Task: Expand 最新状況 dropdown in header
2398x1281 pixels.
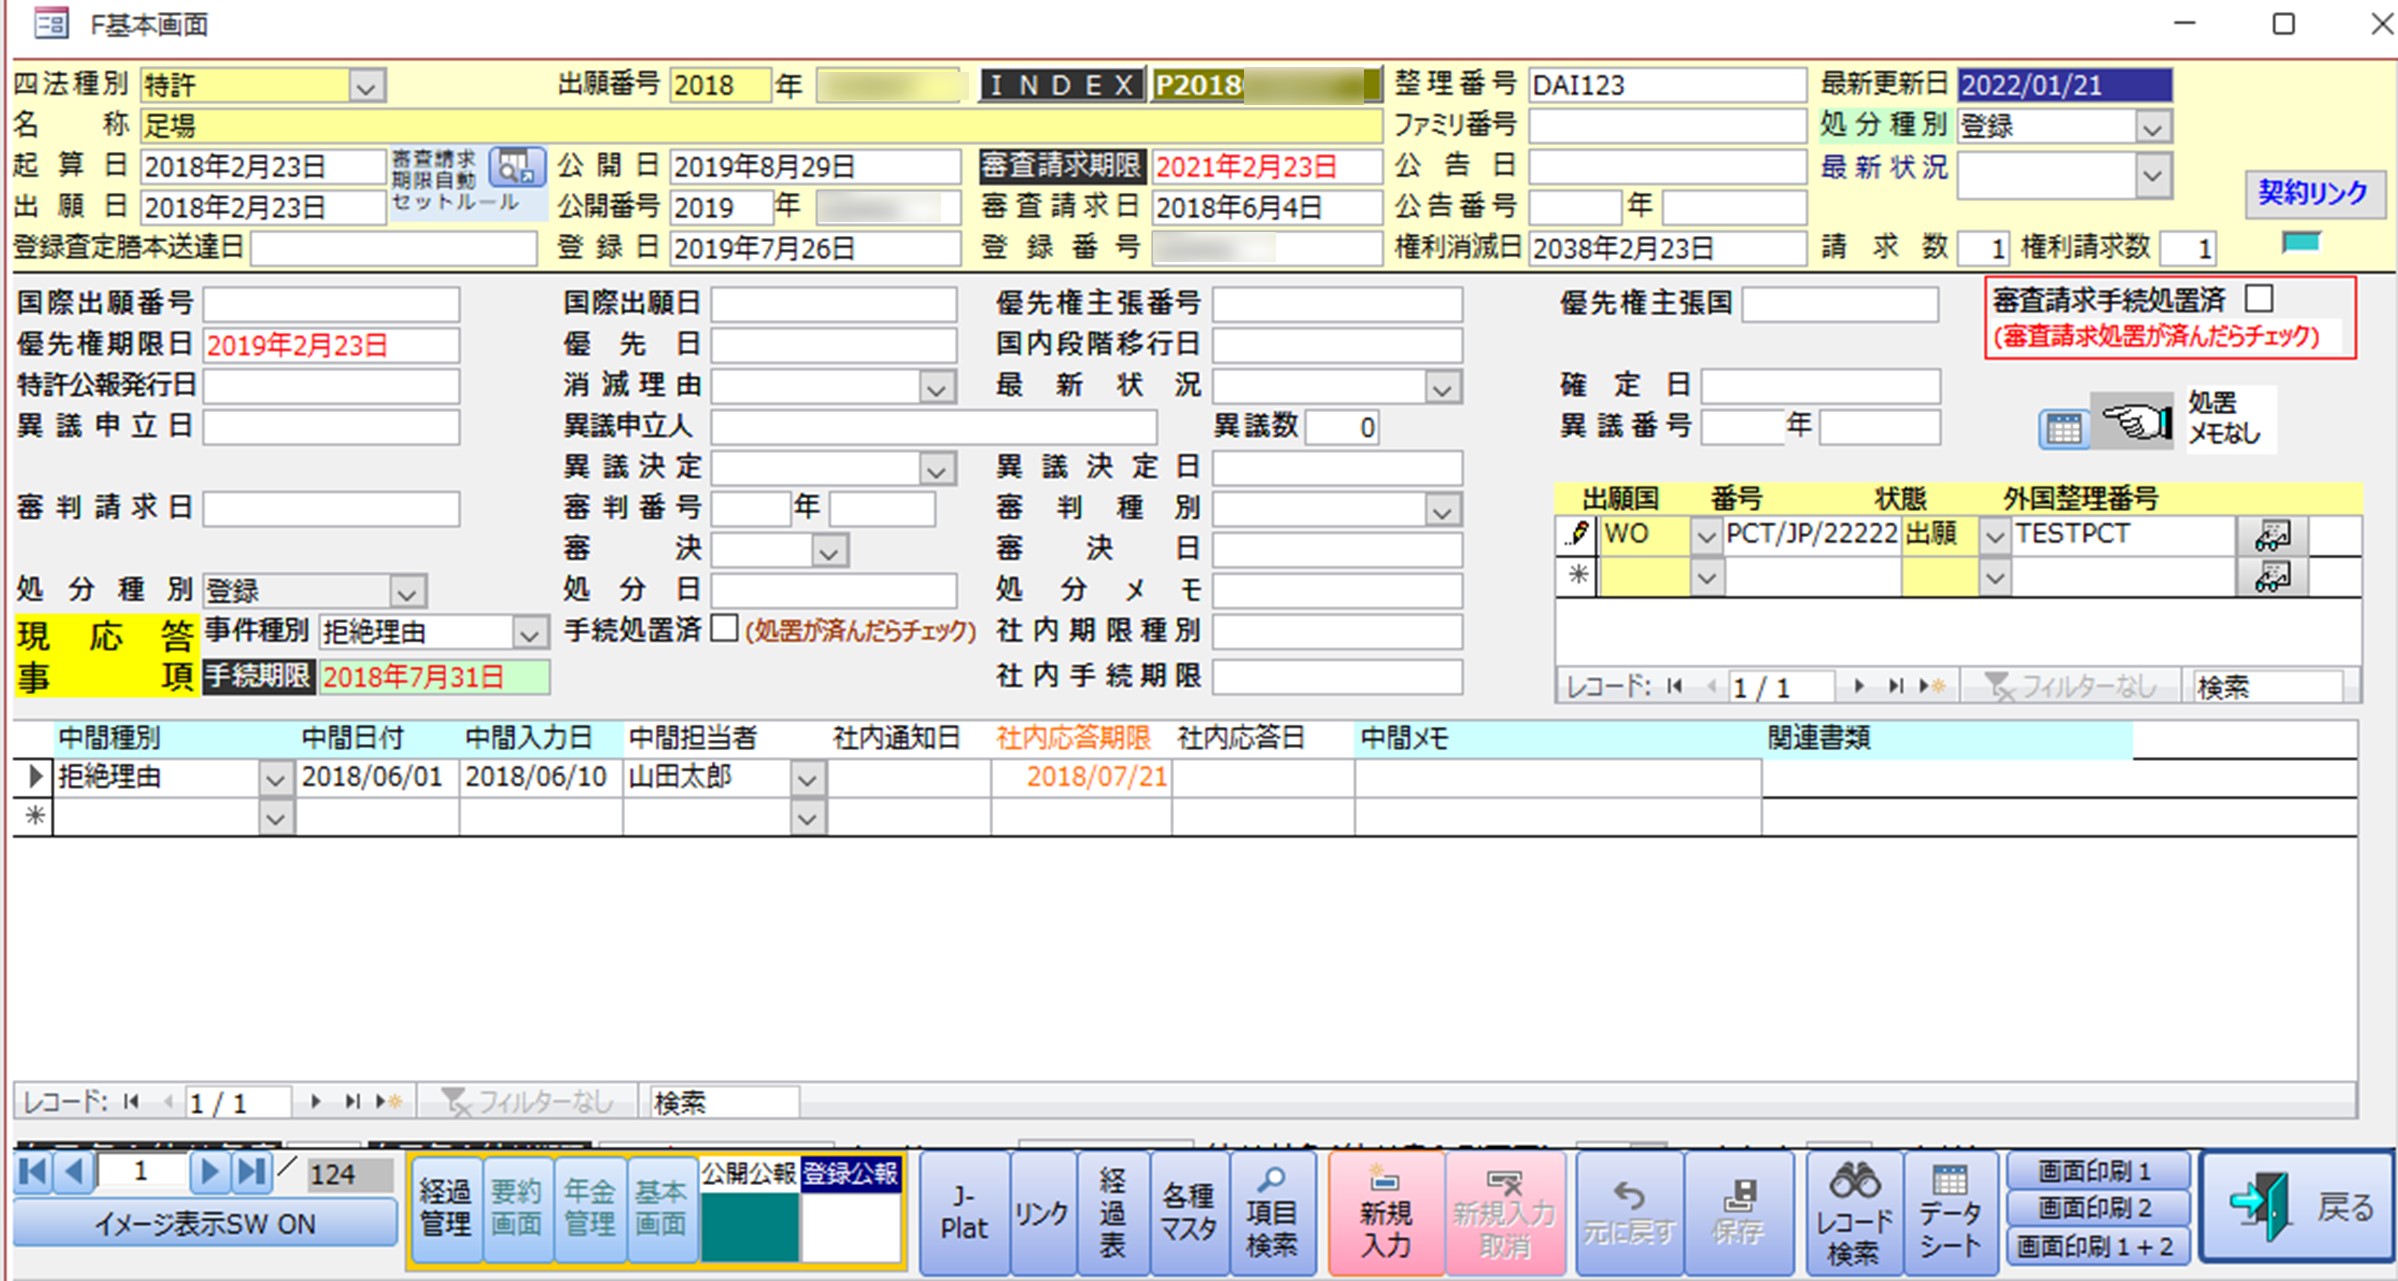Action: click(x=2153, y=176)
